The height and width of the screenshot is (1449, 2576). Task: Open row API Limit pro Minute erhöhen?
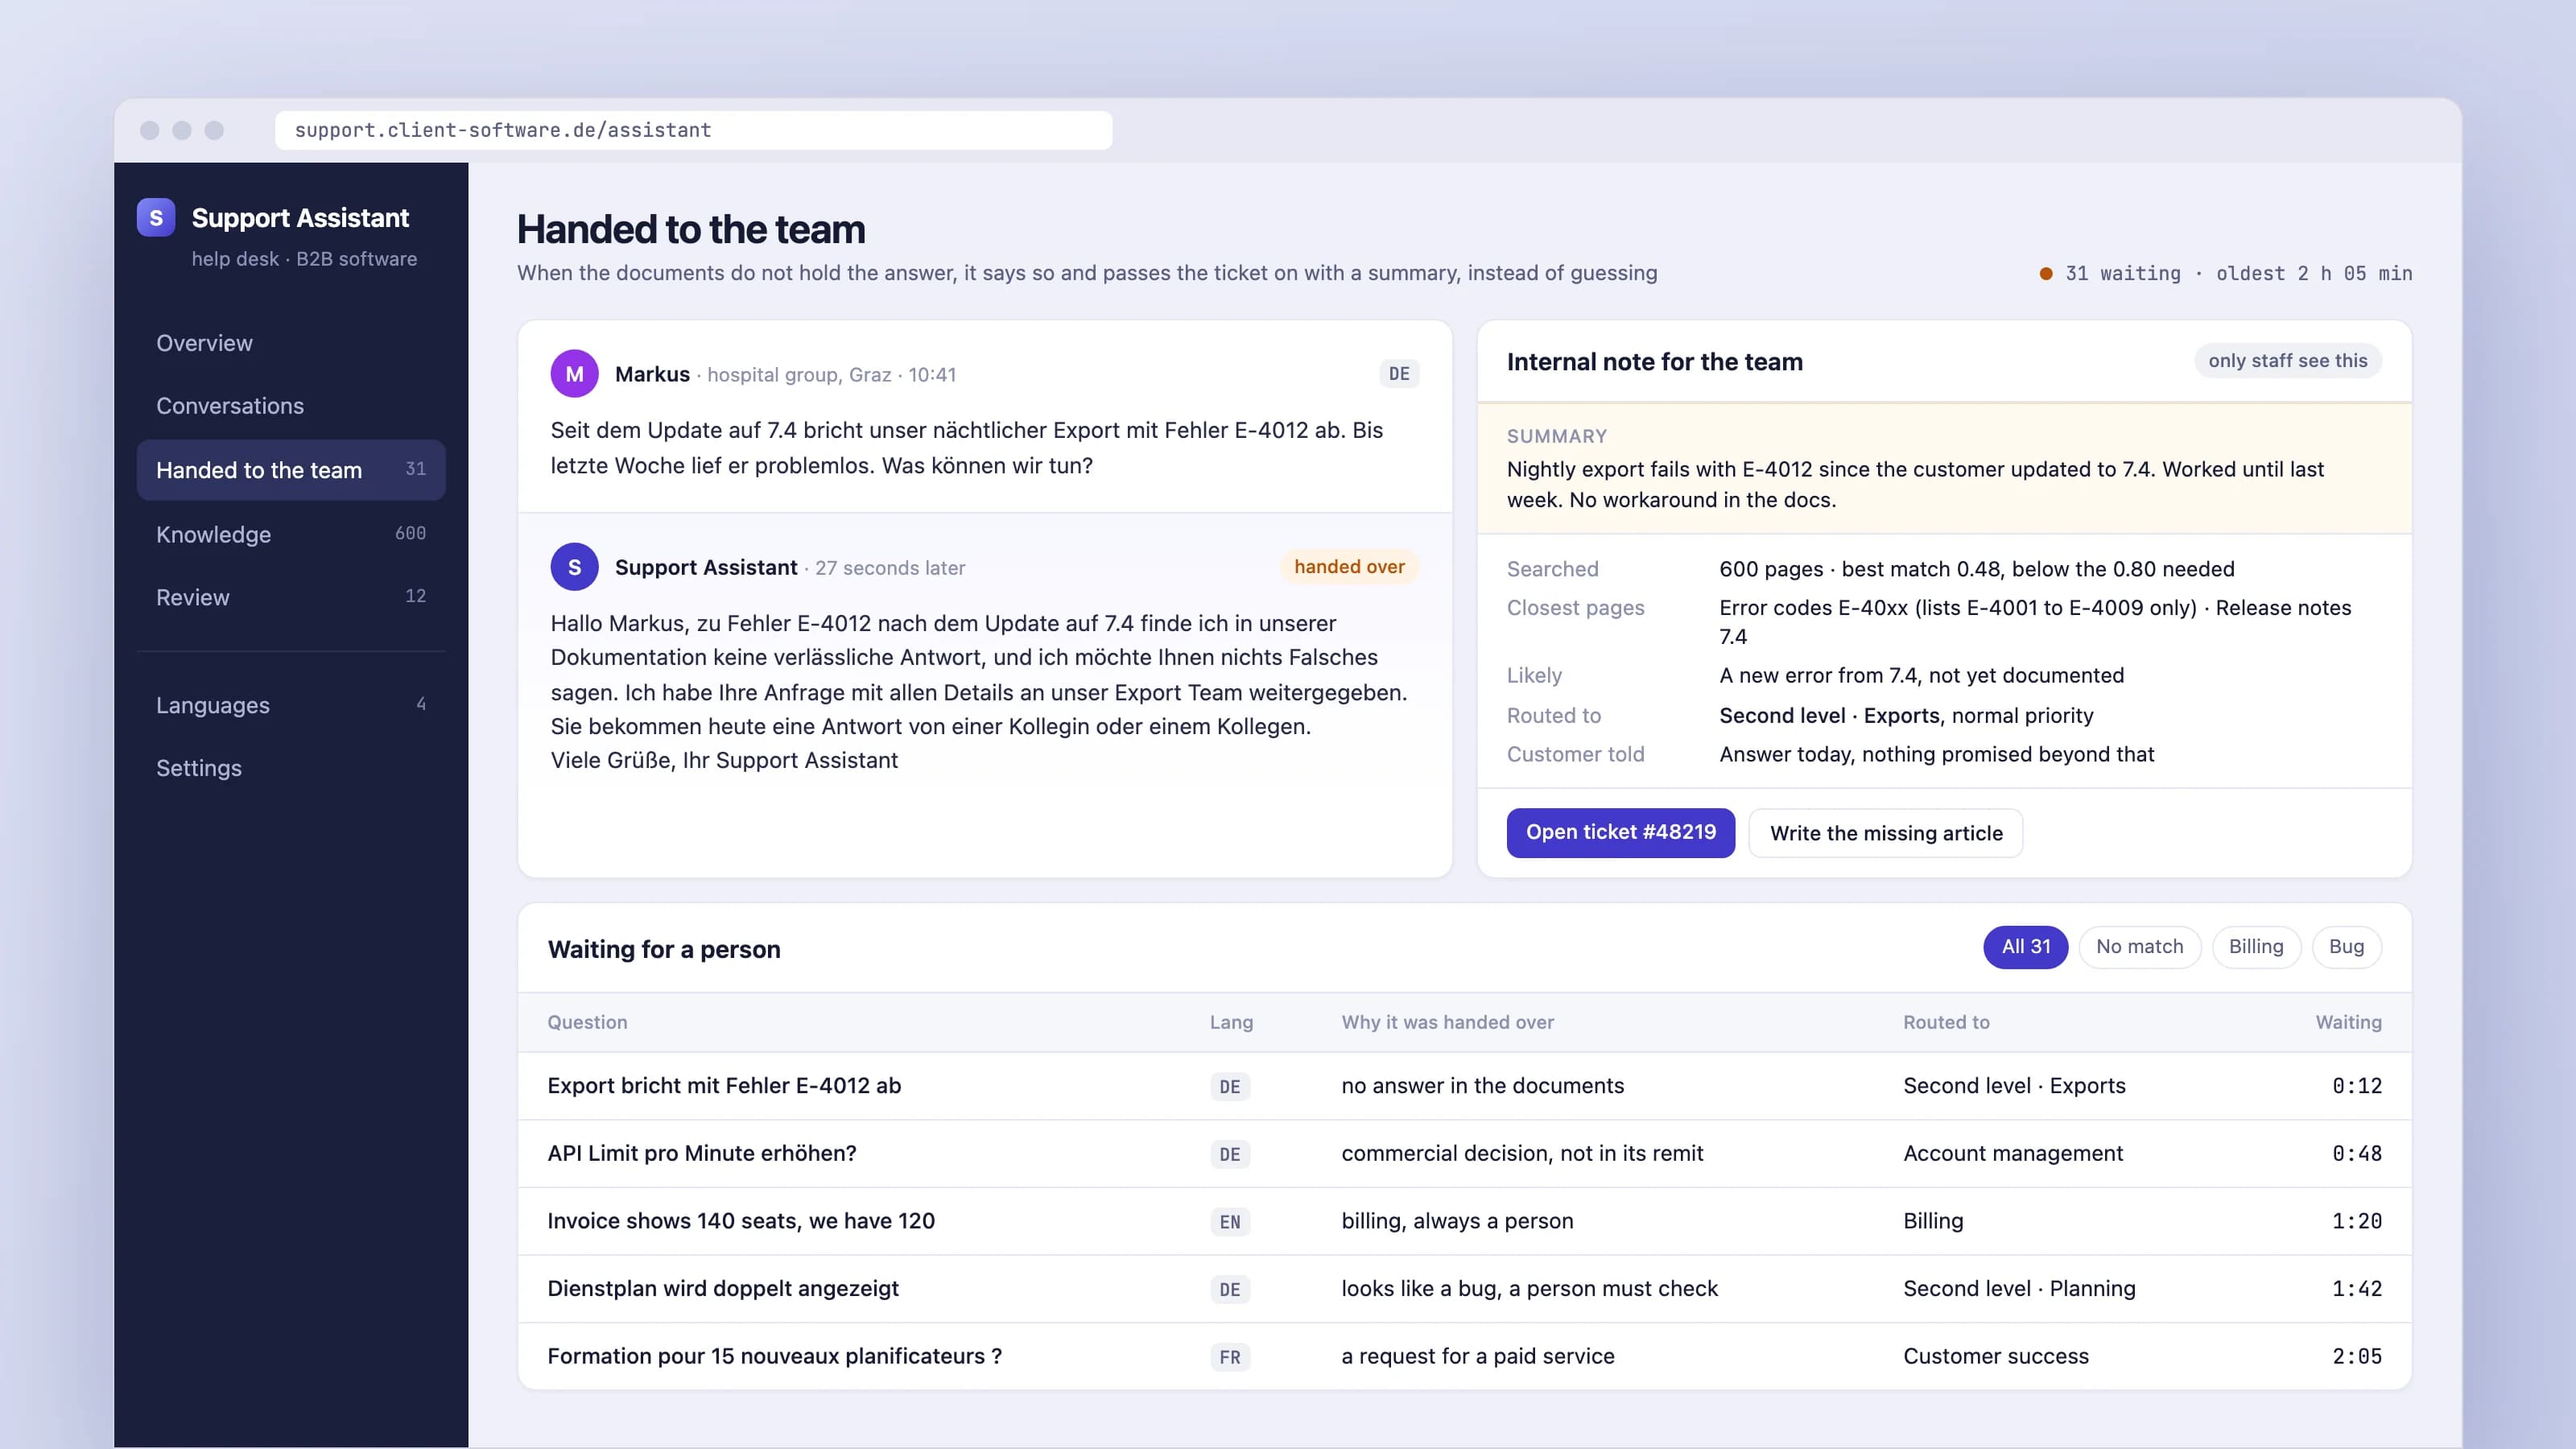coord(1464,1153)
